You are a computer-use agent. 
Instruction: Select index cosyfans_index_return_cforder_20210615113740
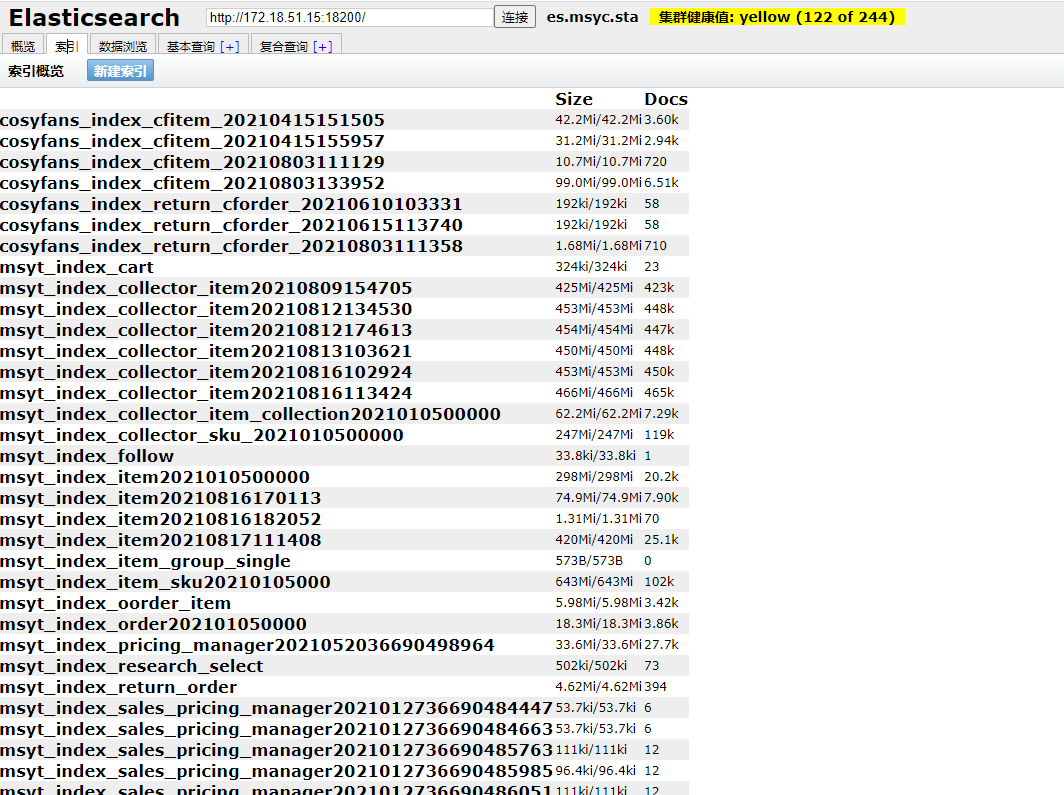pyautogui.click(x=231, y=225)
